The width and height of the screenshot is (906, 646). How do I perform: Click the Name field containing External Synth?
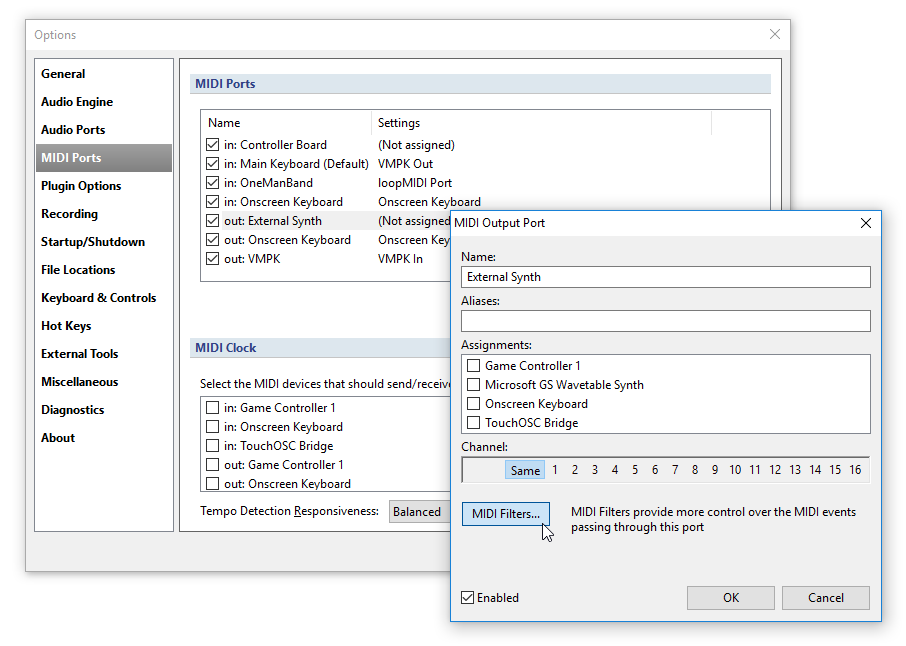click(x=666, y=277)
